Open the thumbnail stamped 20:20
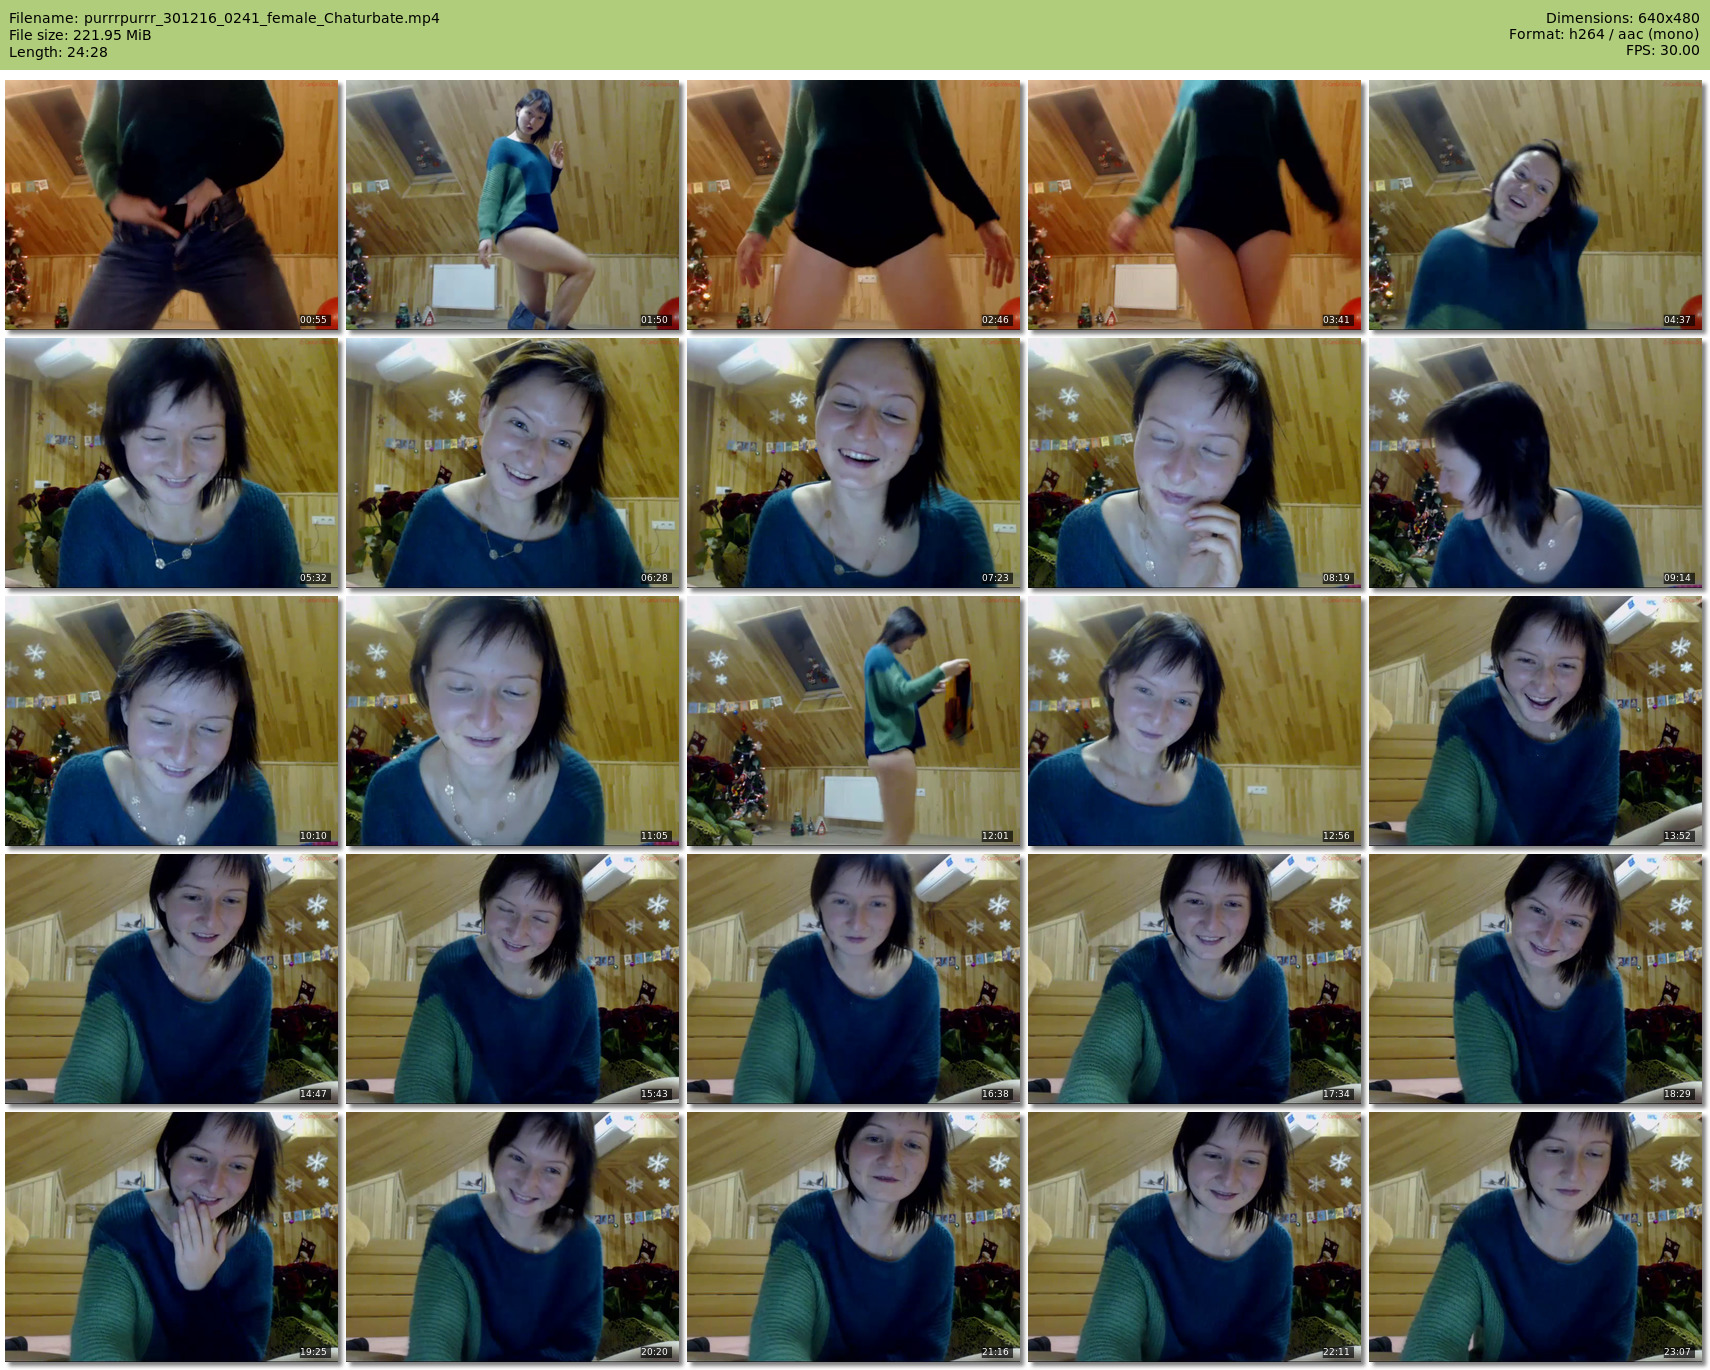This screenshot has height=1370, width=1710. coord(513,1237)
